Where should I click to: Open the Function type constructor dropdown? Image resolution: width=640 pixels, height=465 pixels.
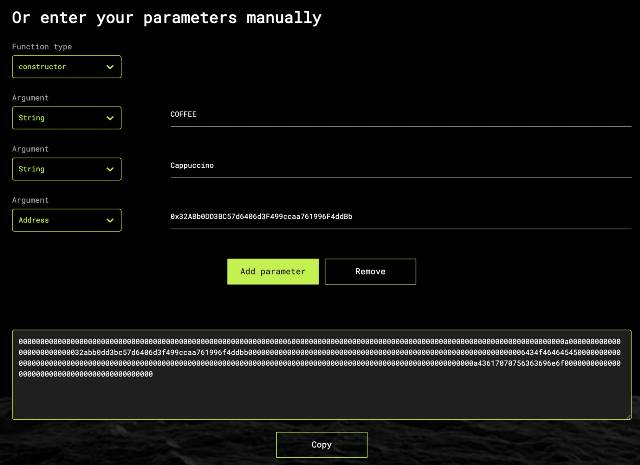(67, 67)
